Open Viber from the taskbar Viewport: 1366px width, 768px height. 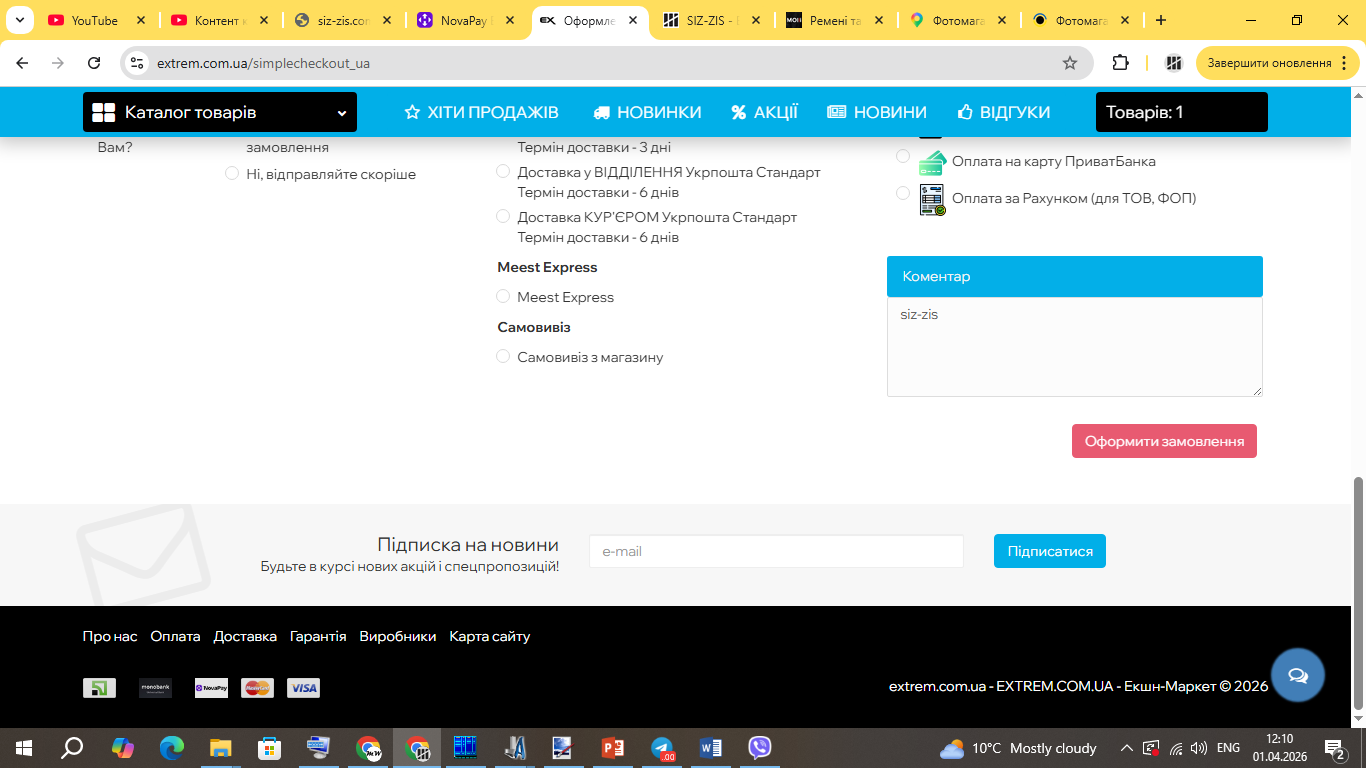tap(760, 748)
